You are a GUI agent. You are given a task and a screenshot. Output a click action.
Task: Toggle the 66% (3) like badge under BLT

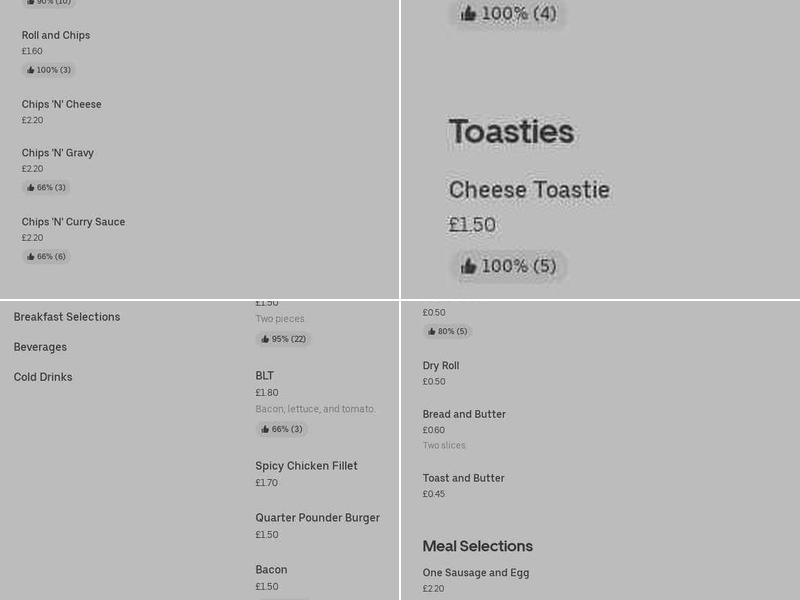[x=281, y=429]
